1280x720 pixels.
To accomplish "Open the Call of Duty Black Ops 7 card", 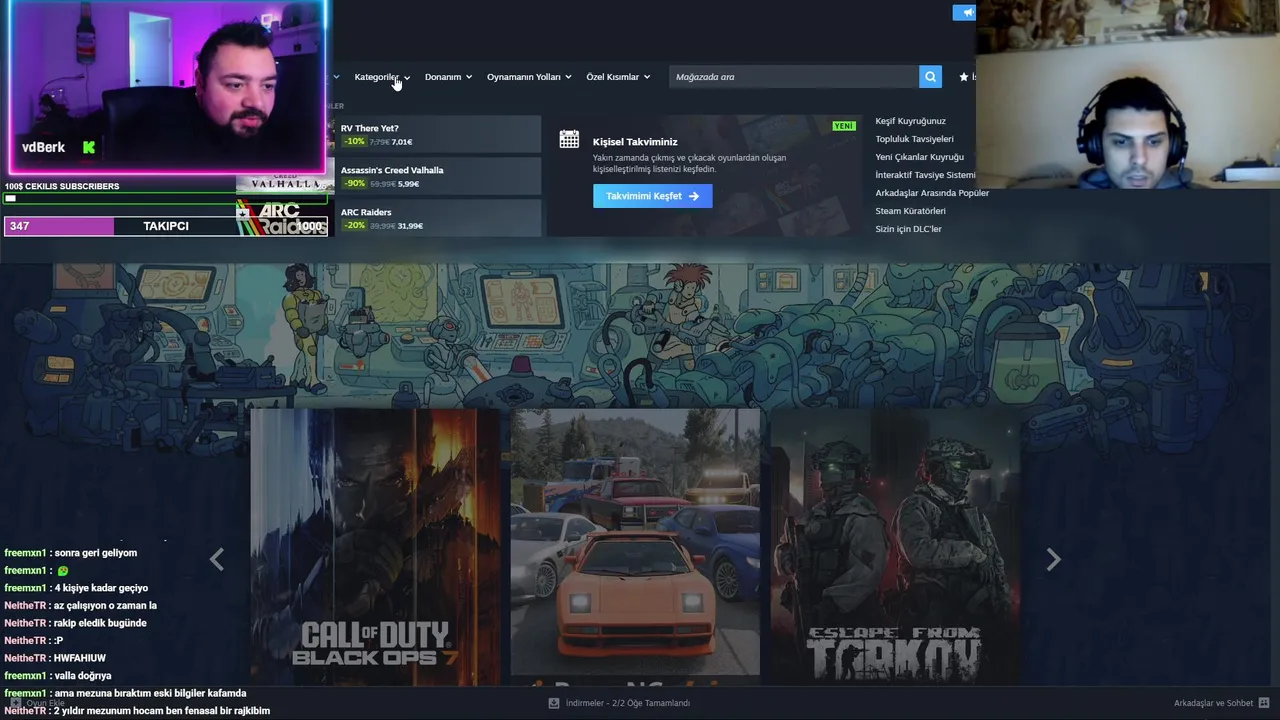I will 375,546.
